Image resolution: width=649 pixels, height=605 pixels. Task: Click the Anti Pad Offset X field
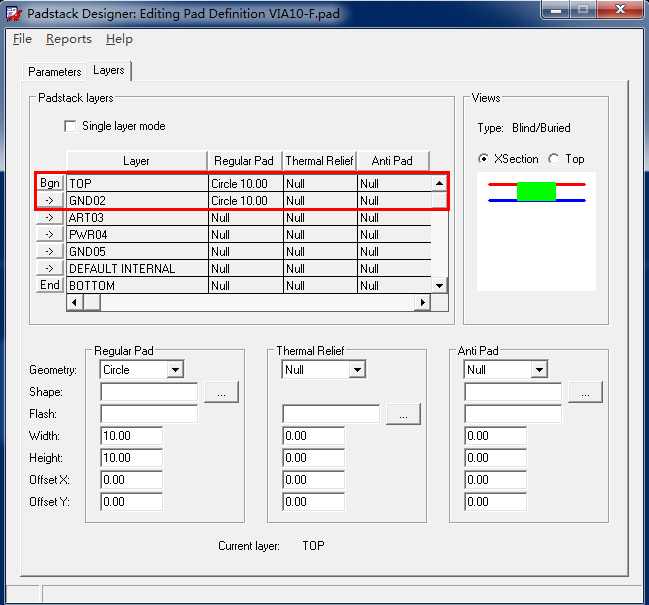point(495,480)
